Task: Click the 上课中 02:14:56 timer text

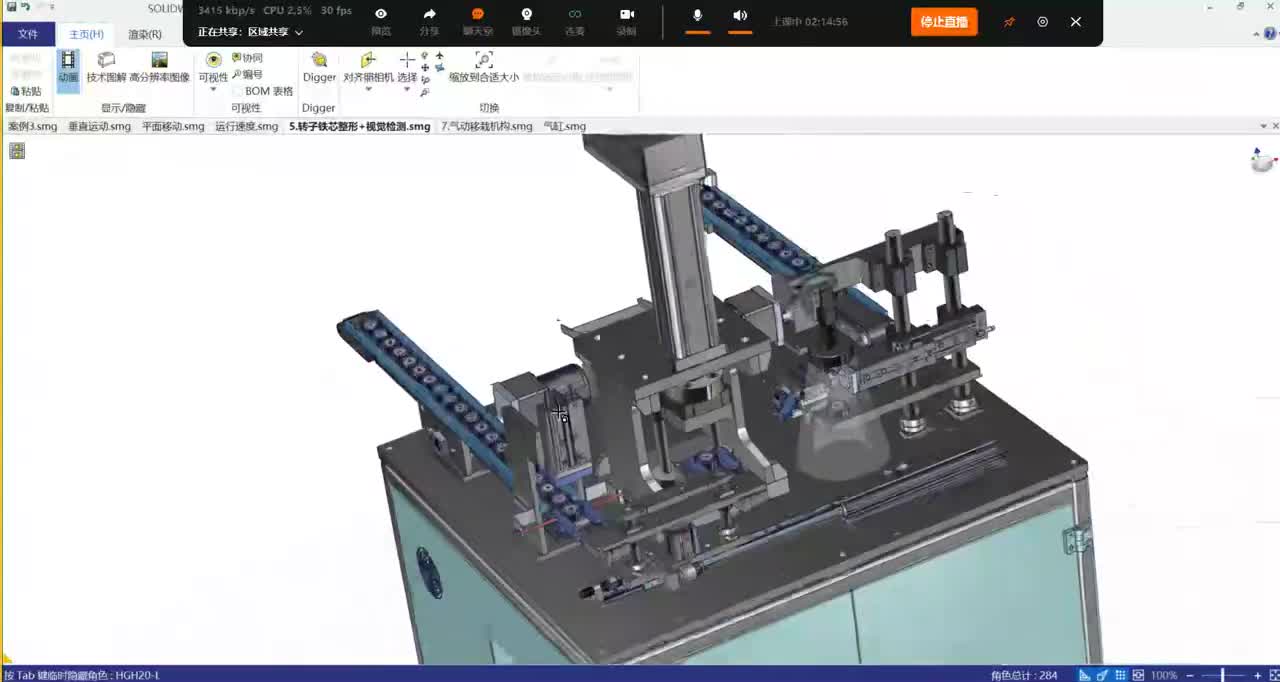Action: [810, 21]
